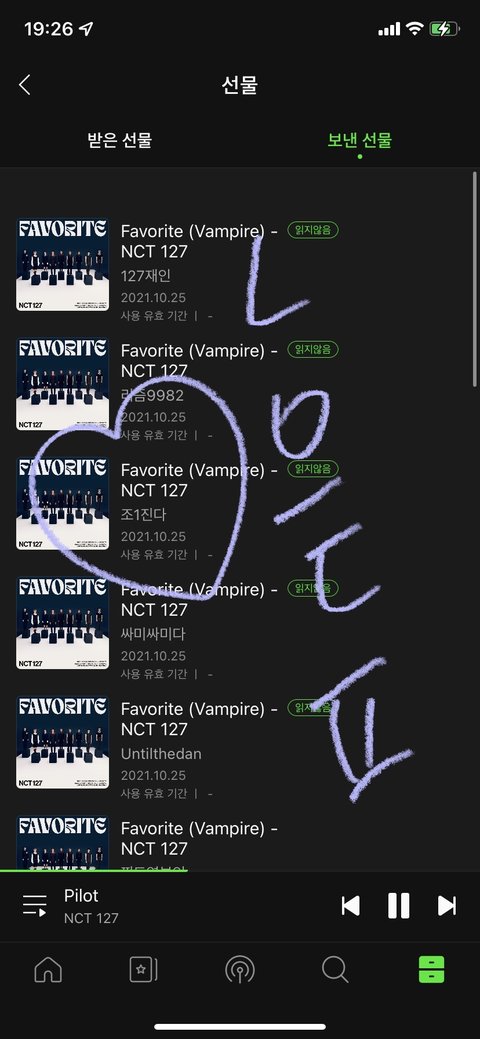Open the radio broadcast icon in bottom bar

239,970
